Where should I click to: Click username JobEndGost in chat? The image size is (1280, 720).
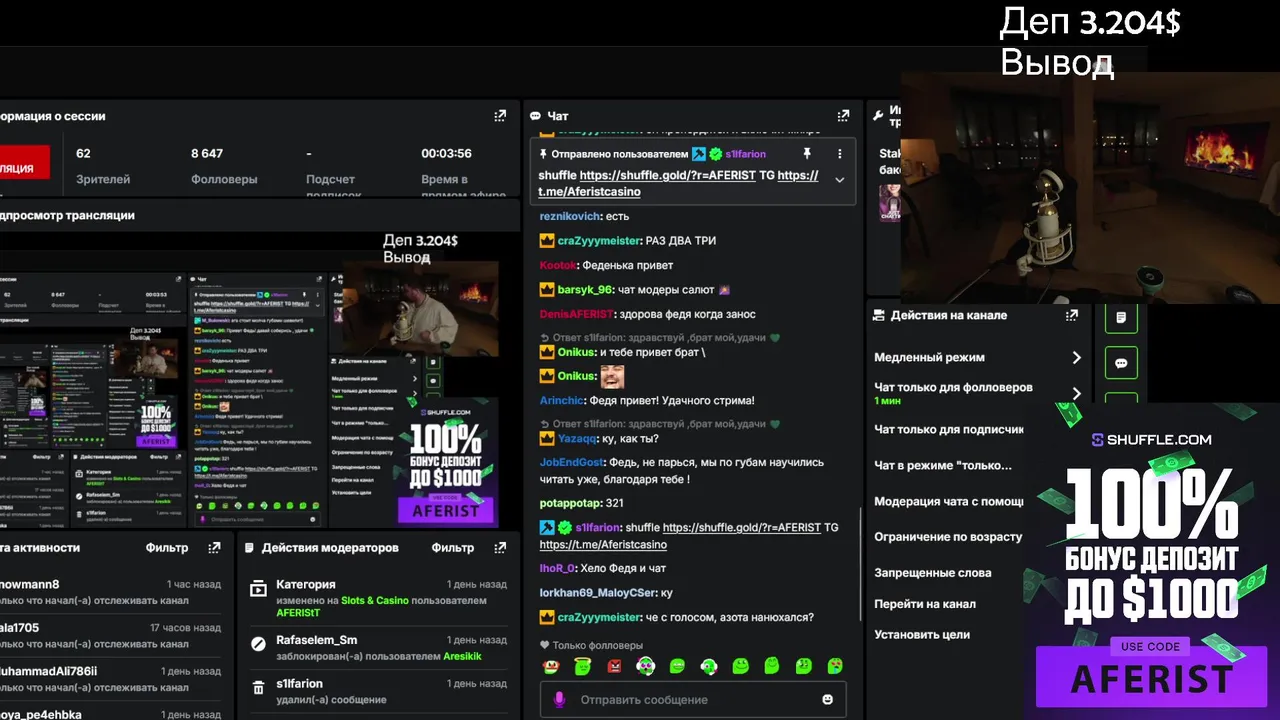(572, 463)
